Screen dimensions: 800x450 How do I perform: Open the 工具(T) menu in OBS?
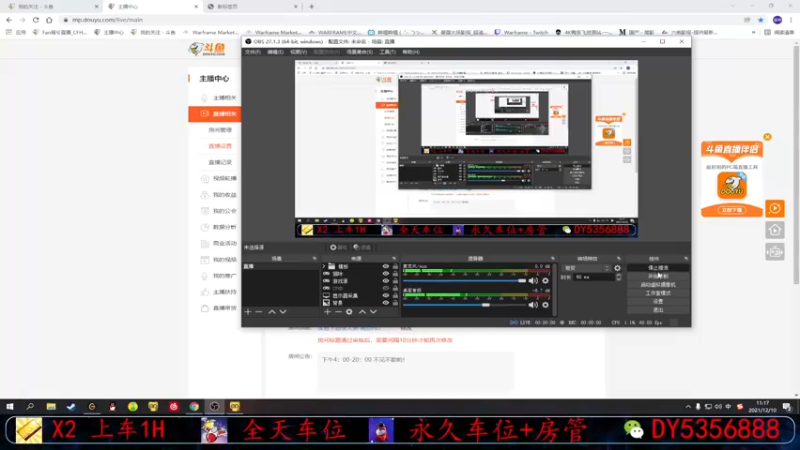387,52
